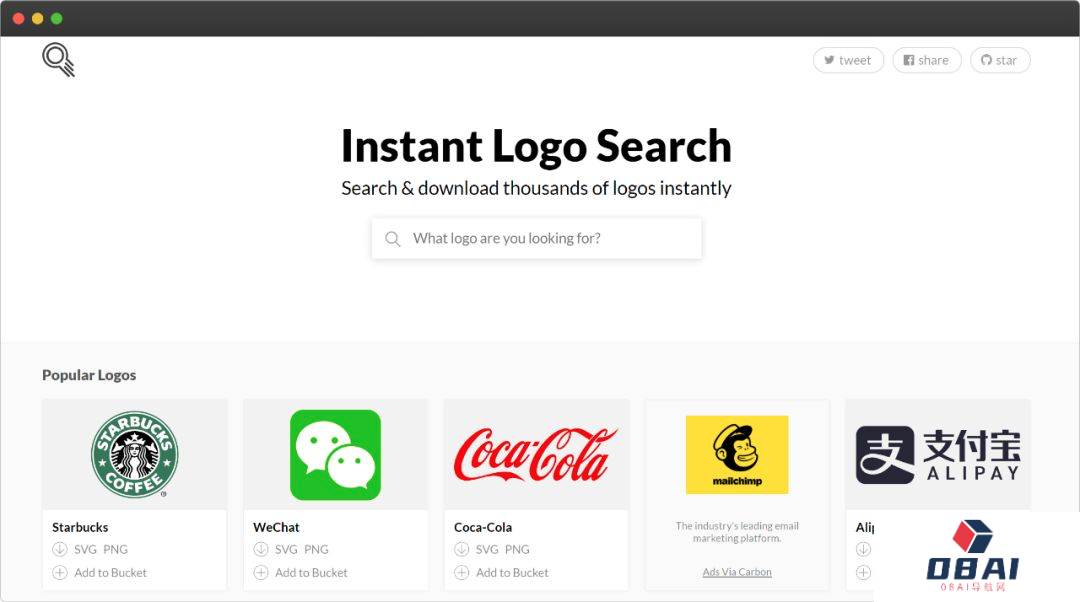Click the search magnifier icon in search box
Image resolution: width=1080 pixels, height=602 pixels.
393,239
